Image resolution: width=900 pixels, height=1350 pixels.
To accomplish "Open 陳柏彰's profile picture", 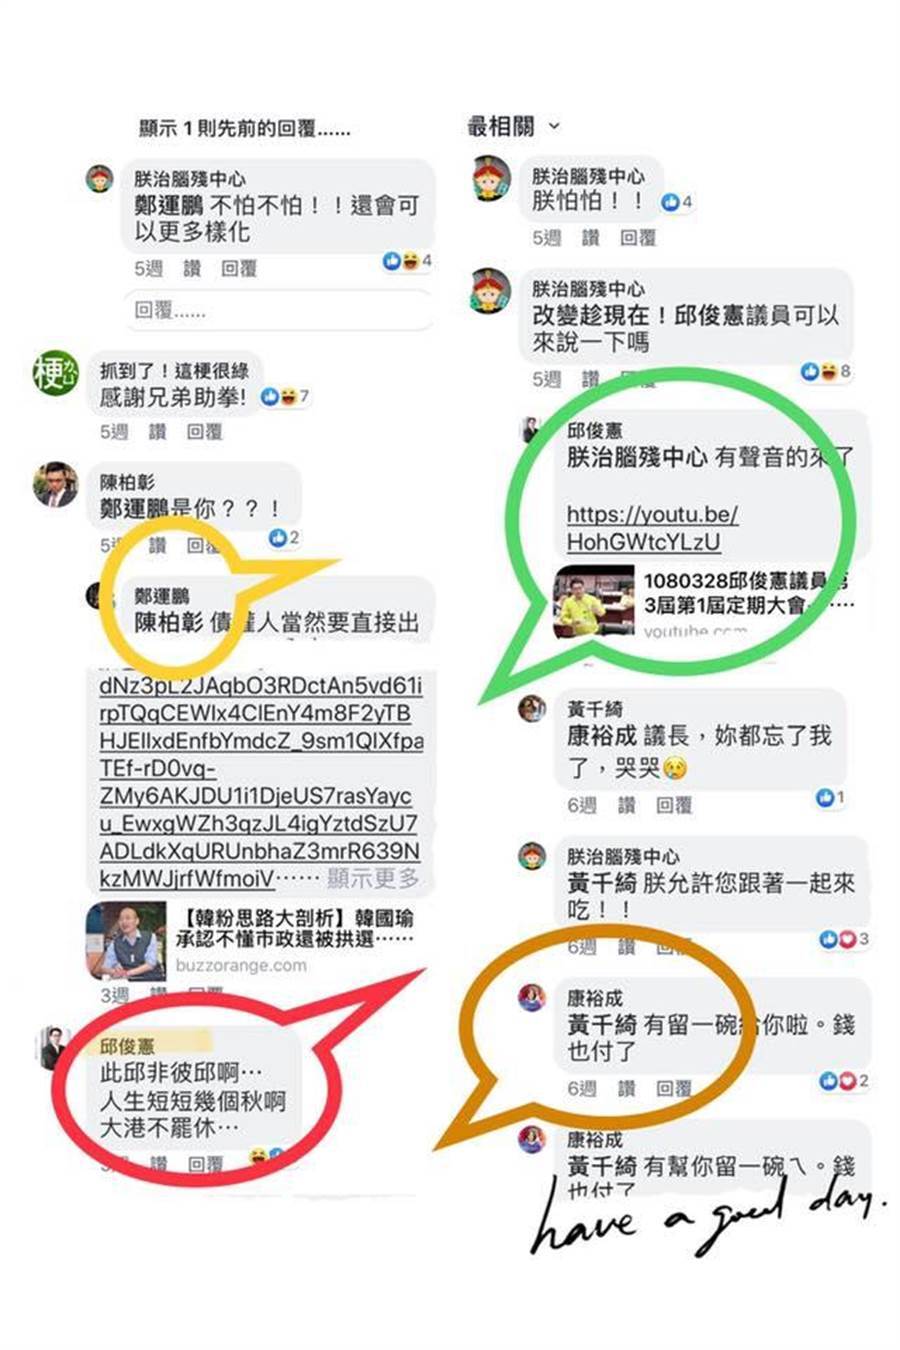I will (x=56, y=485).
